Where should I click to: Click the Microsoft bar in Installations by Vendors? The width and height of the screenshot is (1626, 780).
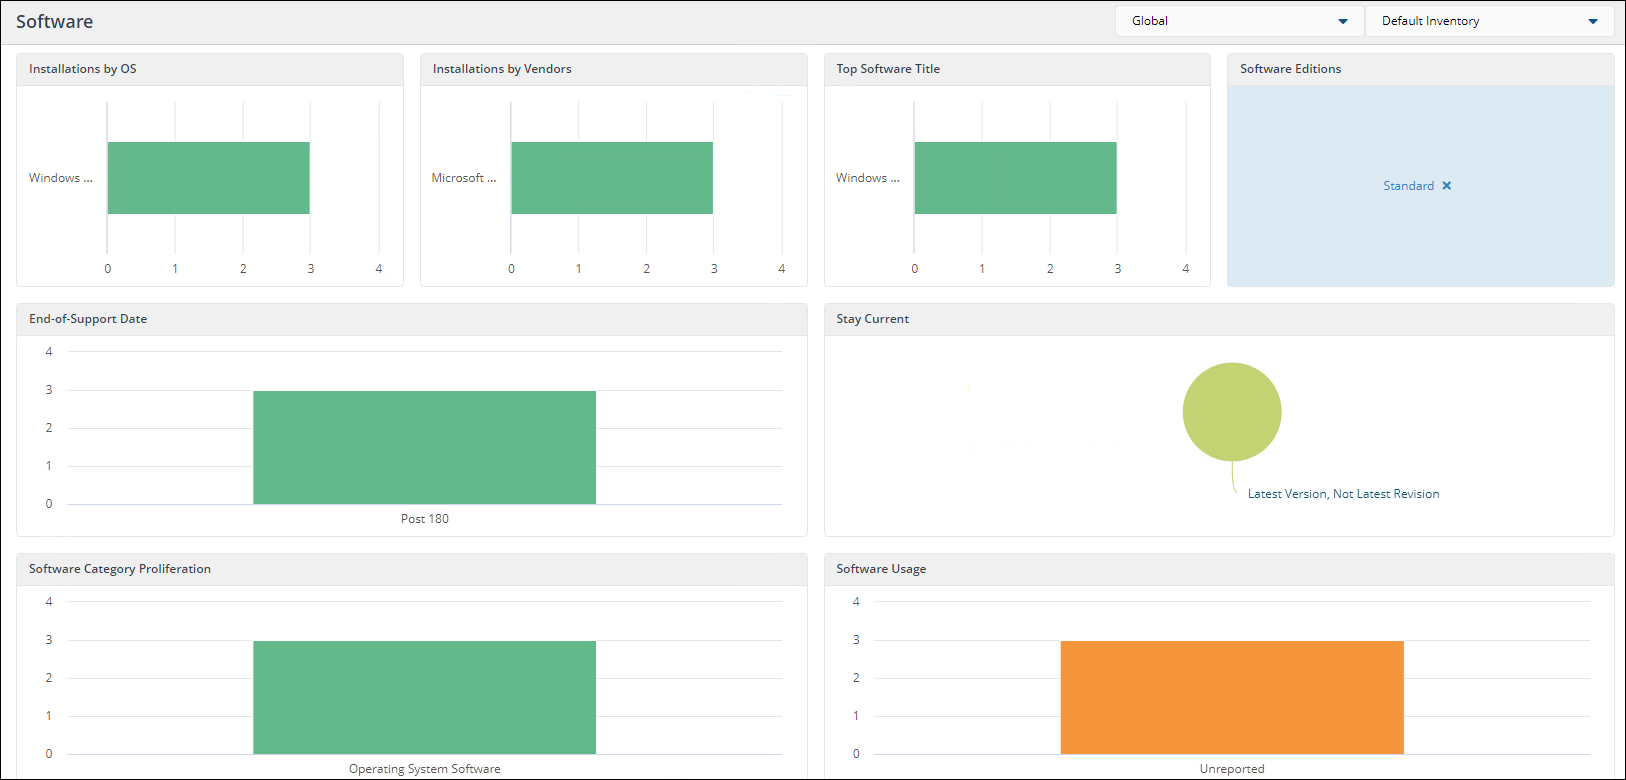(612, 178)
